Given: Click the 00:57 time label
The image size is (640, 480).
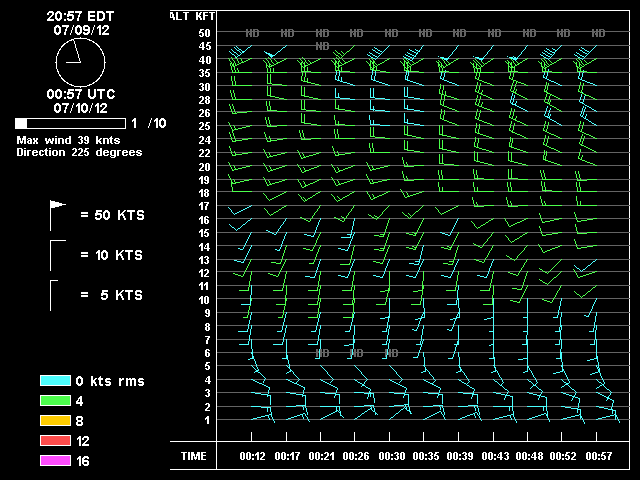Looking at the screenshot, I should click(x=598, y=456).
